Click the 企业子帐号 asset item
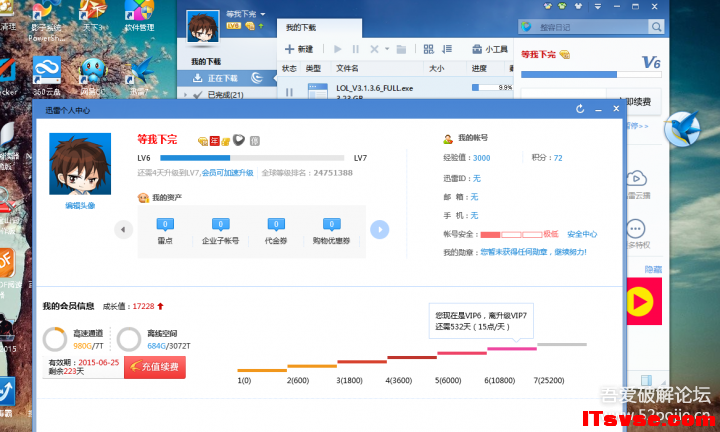 [220, 231]
